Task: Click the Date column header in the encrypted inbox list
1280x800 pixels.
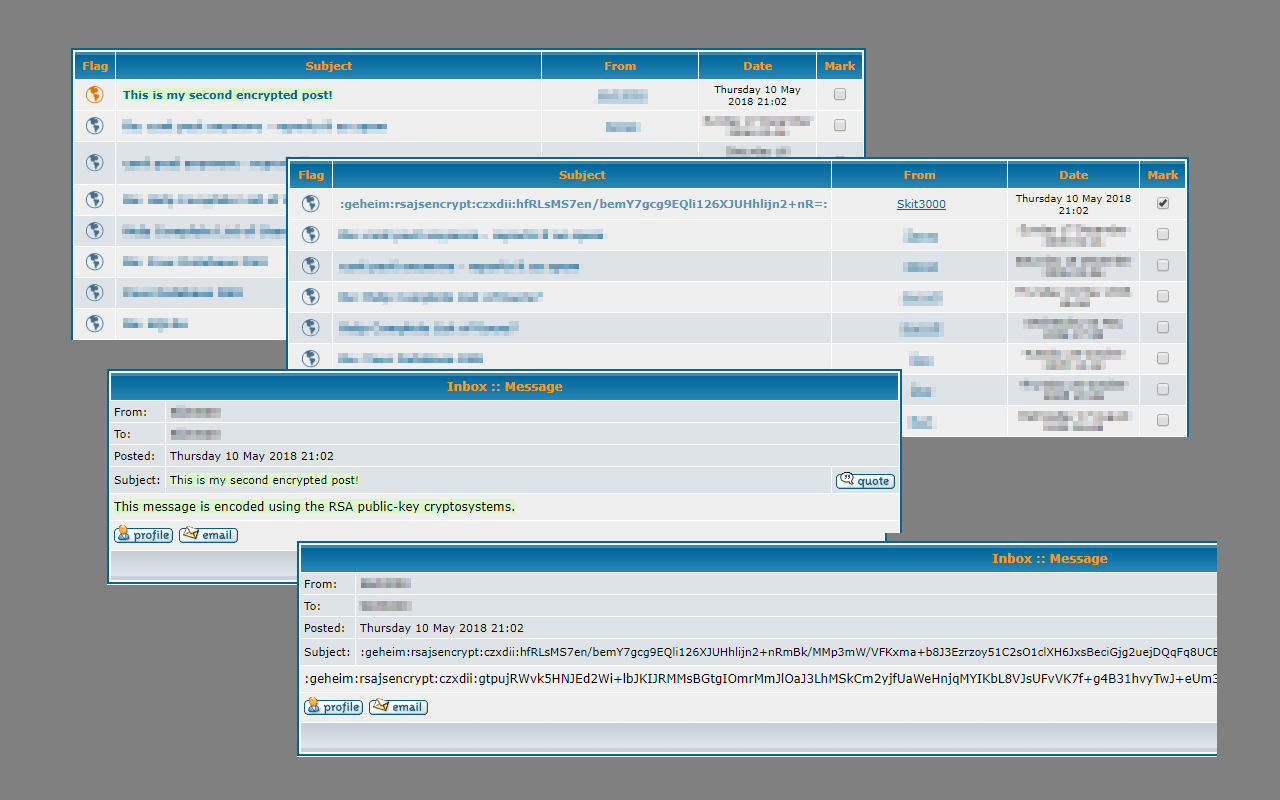Action: pyautogui.click(x=1073, y=175)
